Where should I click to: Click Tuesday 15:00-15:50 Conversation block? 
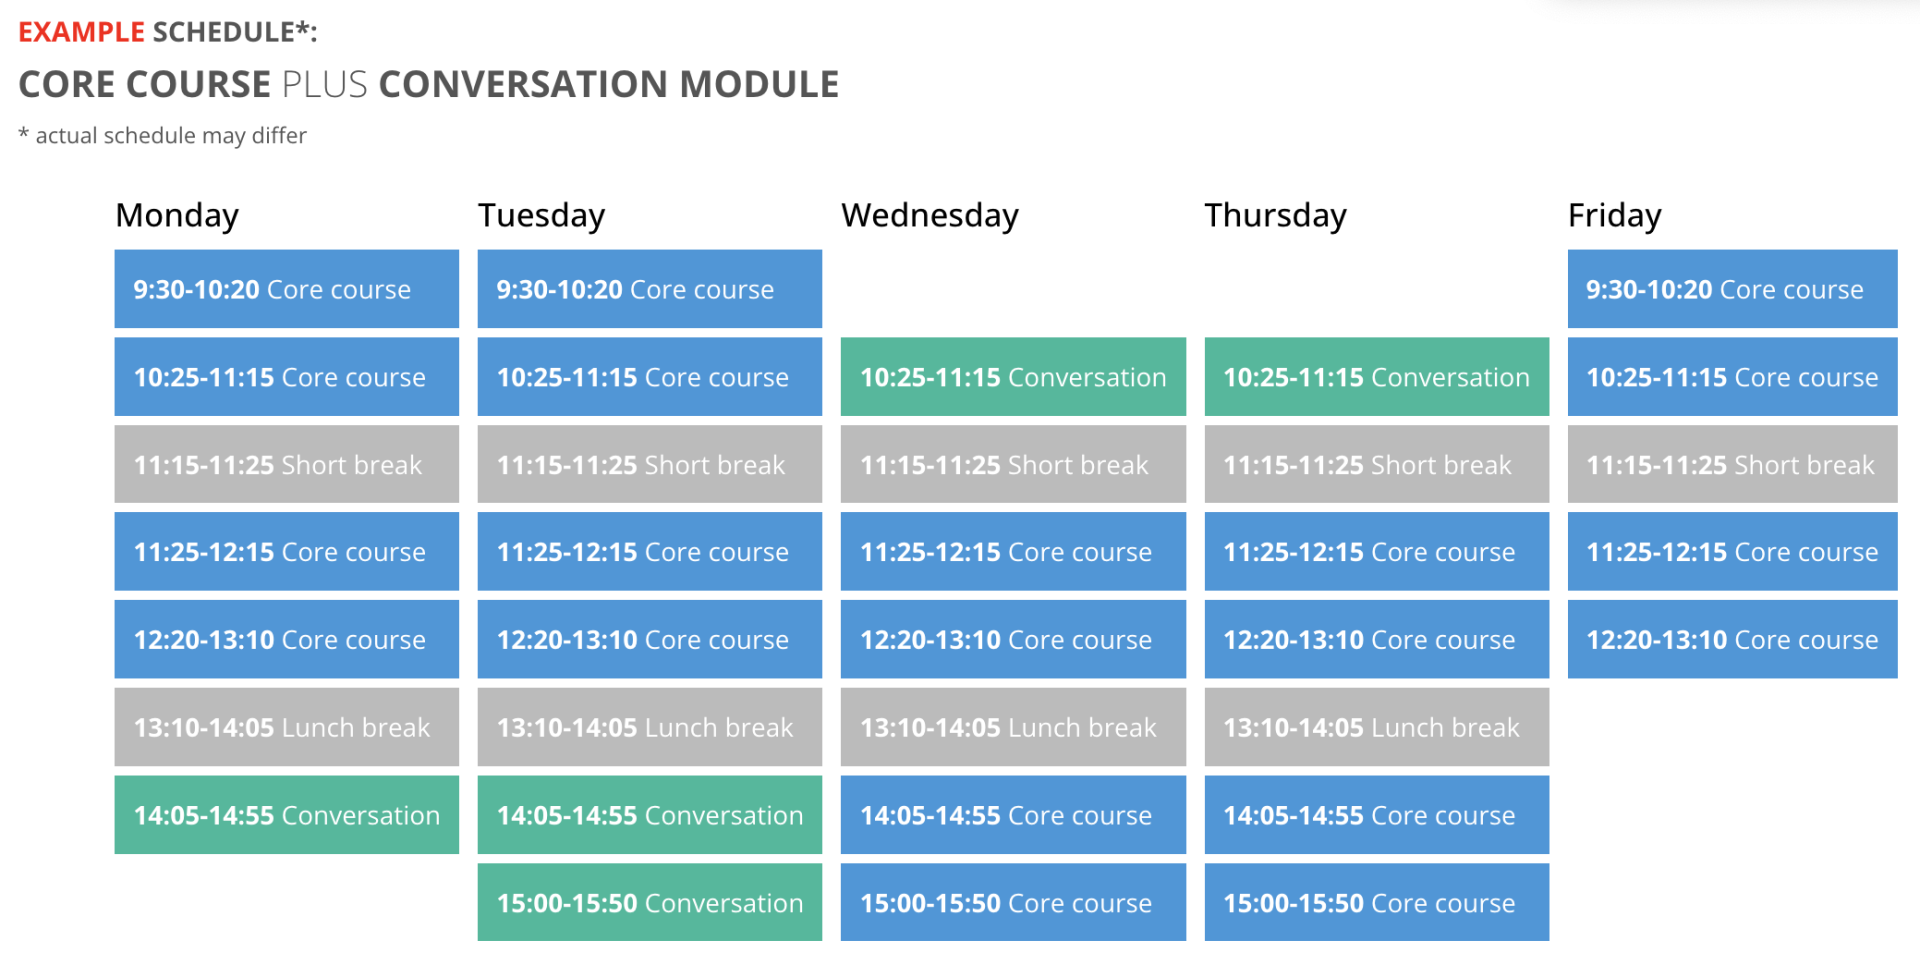(650, 903)
